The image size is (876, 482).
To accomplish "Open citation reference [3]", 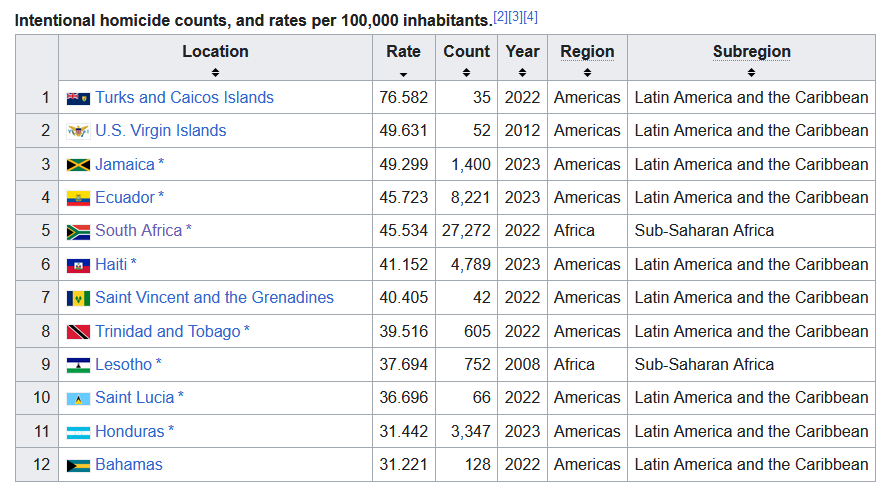I will point(515,17).
